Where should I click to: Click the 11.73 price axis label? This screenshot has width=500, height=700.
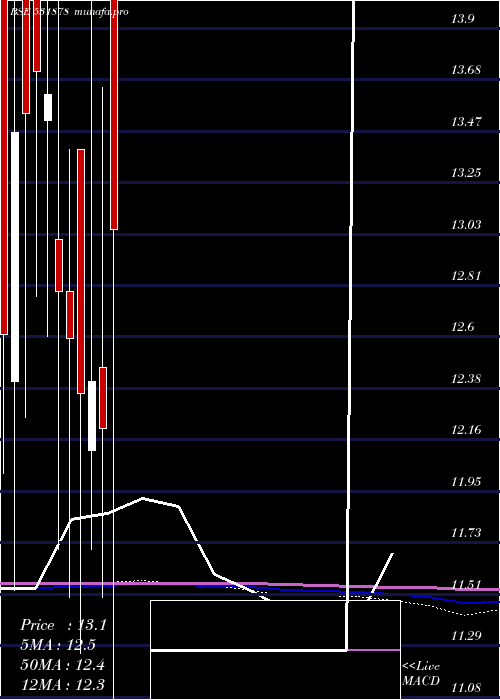coord(466,533)
